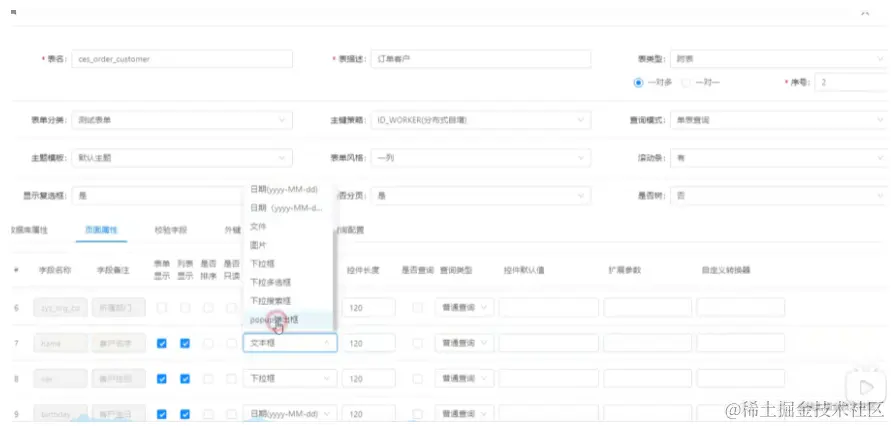Select 文件 option in open list
This screenshot has height=426, width=891.
[288, 226]
